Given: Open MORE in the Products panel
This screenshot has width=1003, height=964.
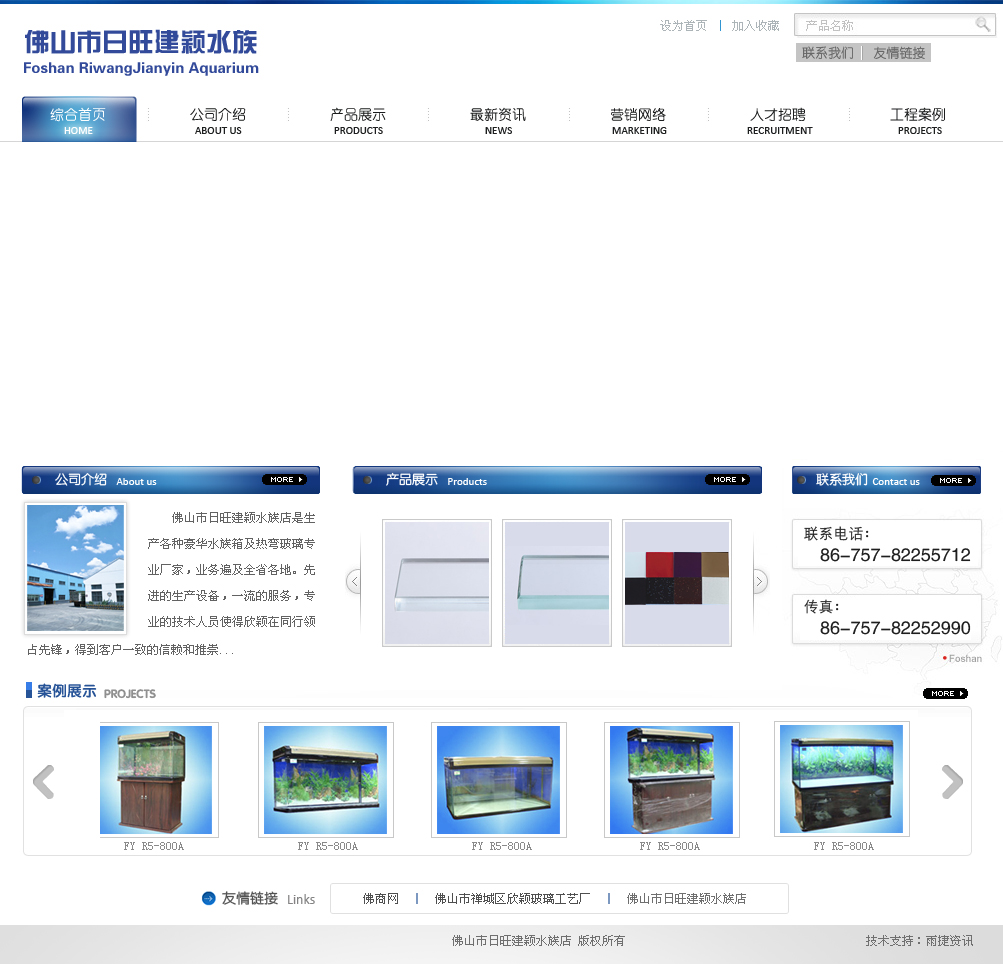Looking at the screenshot, I should tap(727, 480).
